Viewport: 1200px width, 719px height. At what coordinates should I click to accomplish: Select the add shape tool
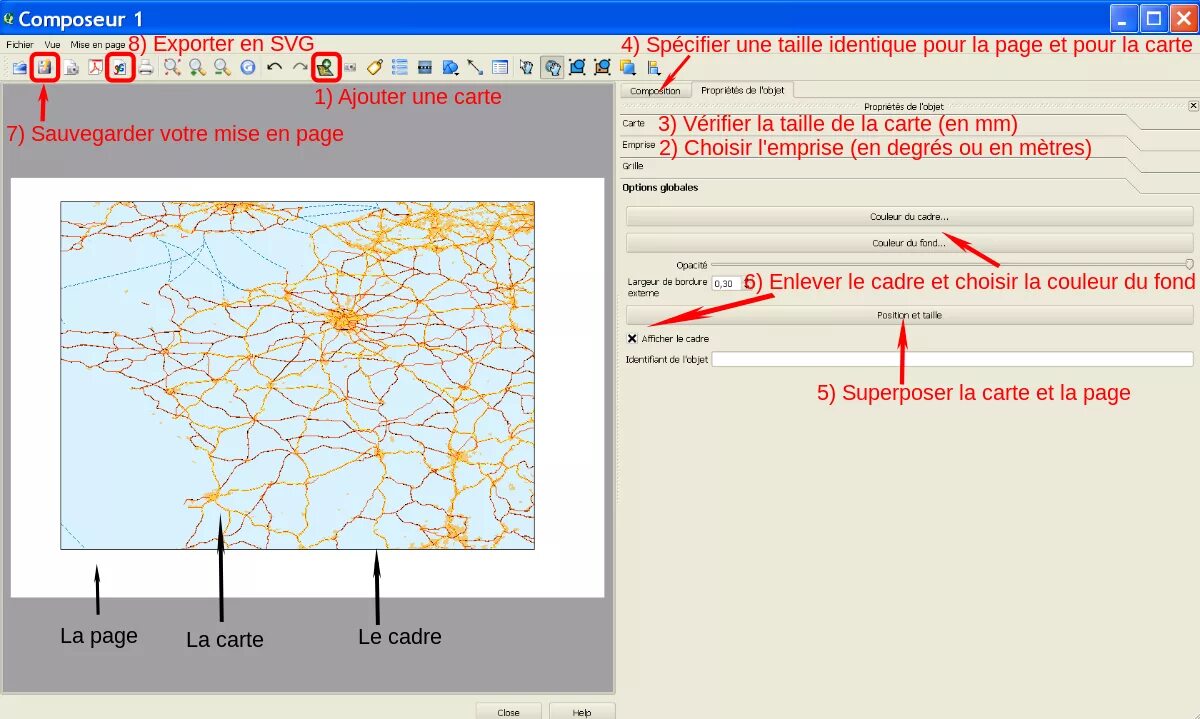(x=450, y=68)
